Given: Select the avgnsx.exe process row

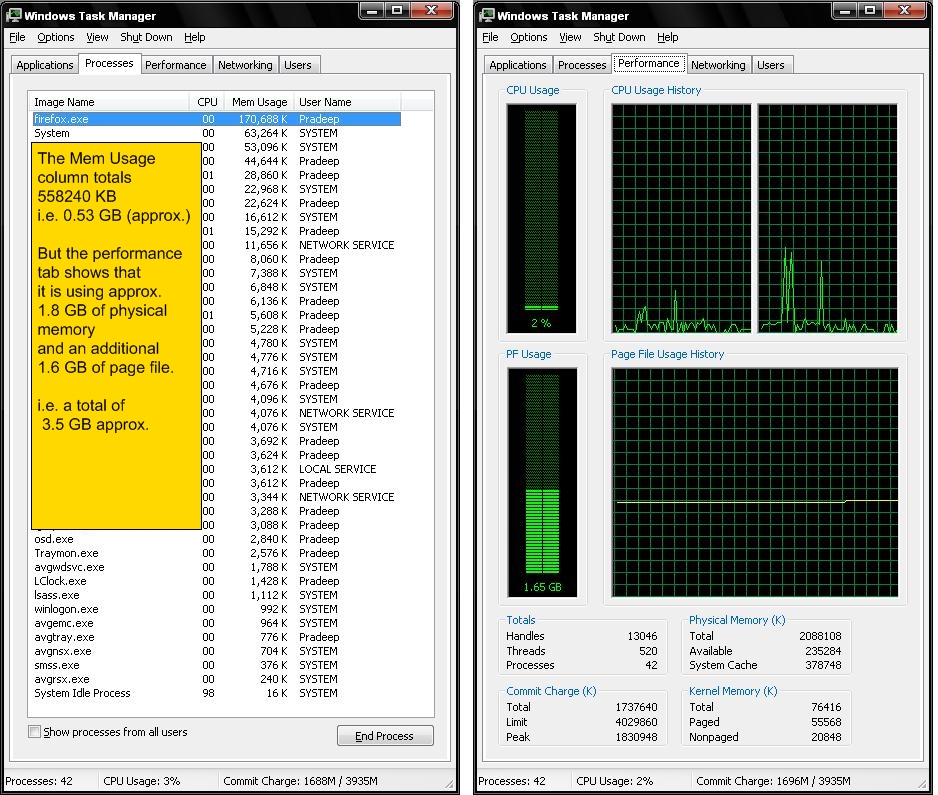Looking at the screenshot, I should coord(217,651).
